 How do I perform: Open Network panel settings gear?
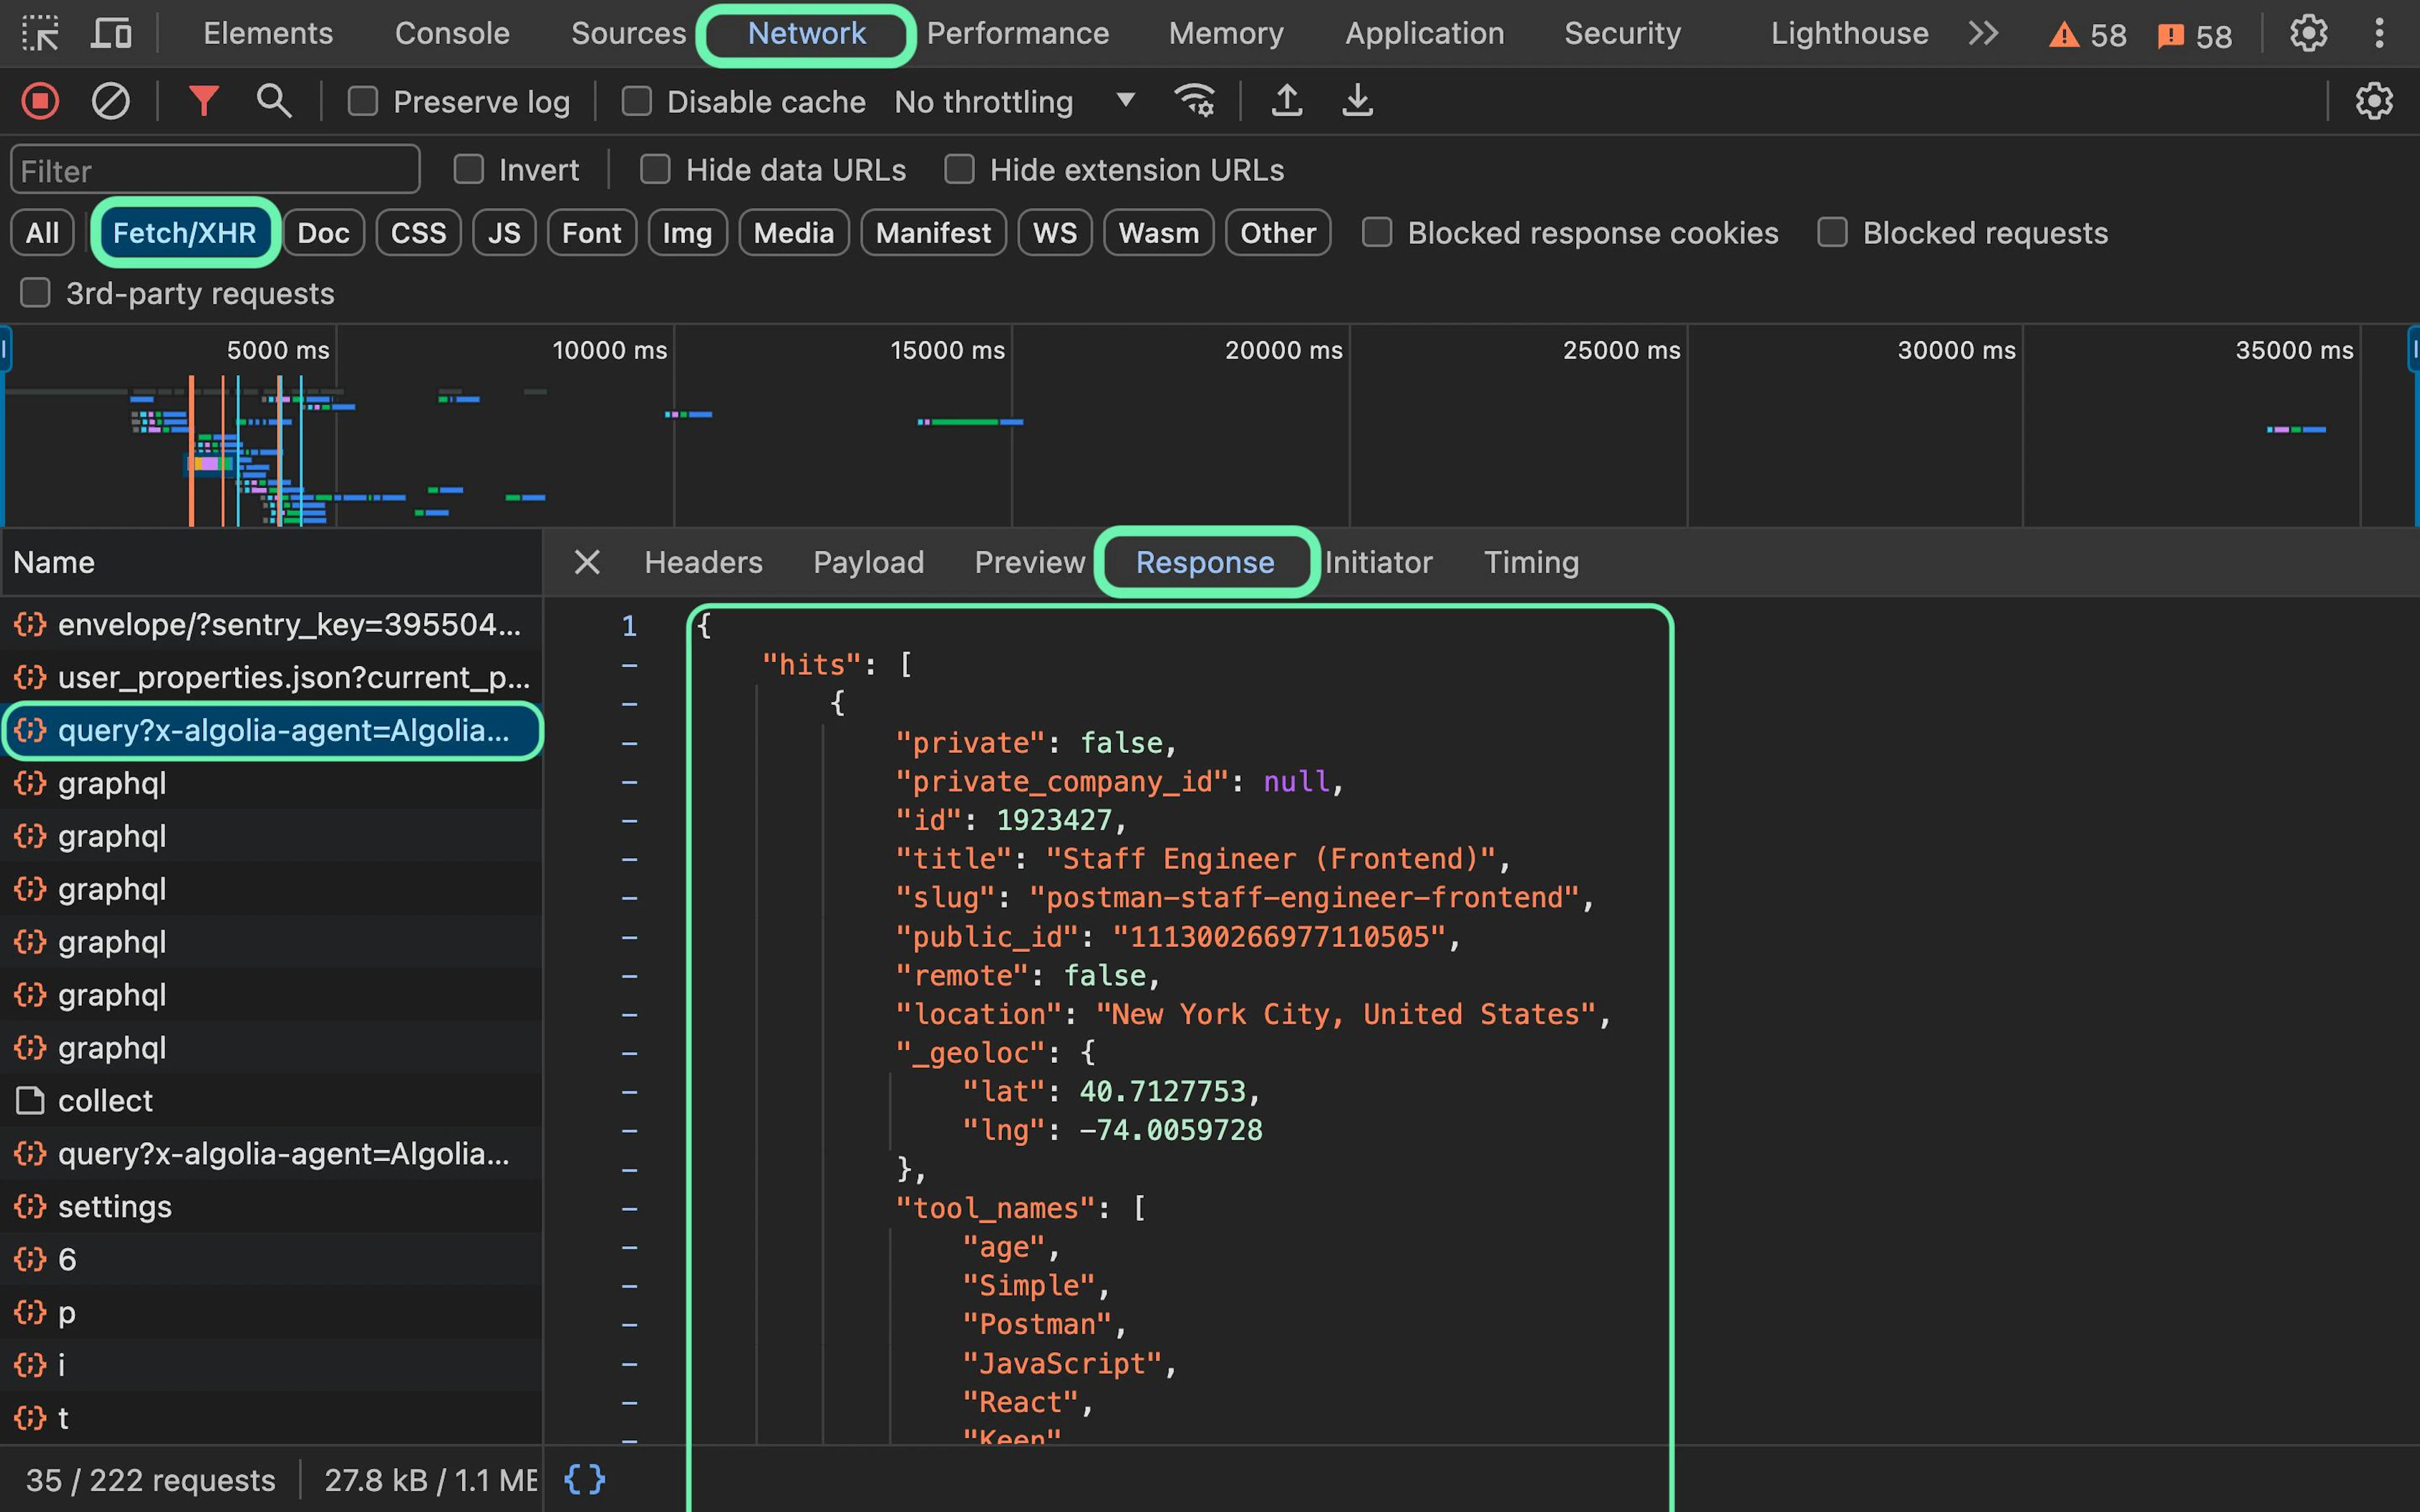tap(2374, 101)
